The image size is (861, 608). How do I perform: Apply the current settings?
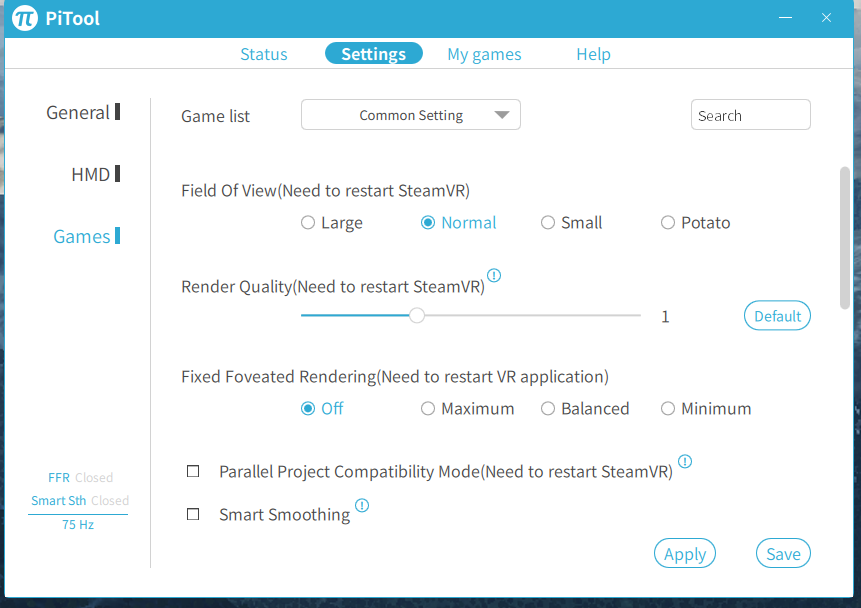[x=685, y=554]
